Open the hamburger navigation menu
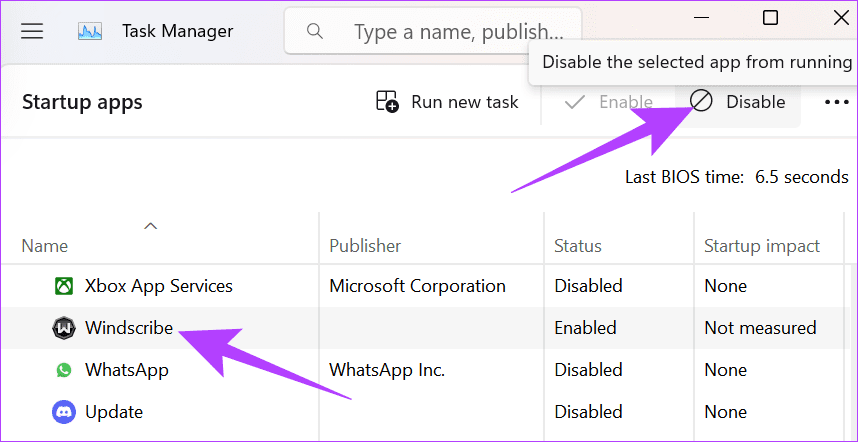The width and height of the screenshot is (858, 443). pos(32,31)
